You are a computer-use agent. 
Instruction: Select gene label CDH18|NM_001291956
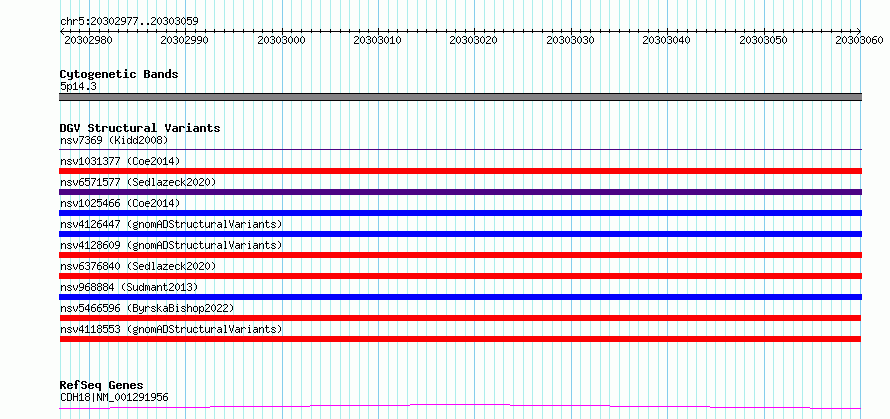point(114,397)
